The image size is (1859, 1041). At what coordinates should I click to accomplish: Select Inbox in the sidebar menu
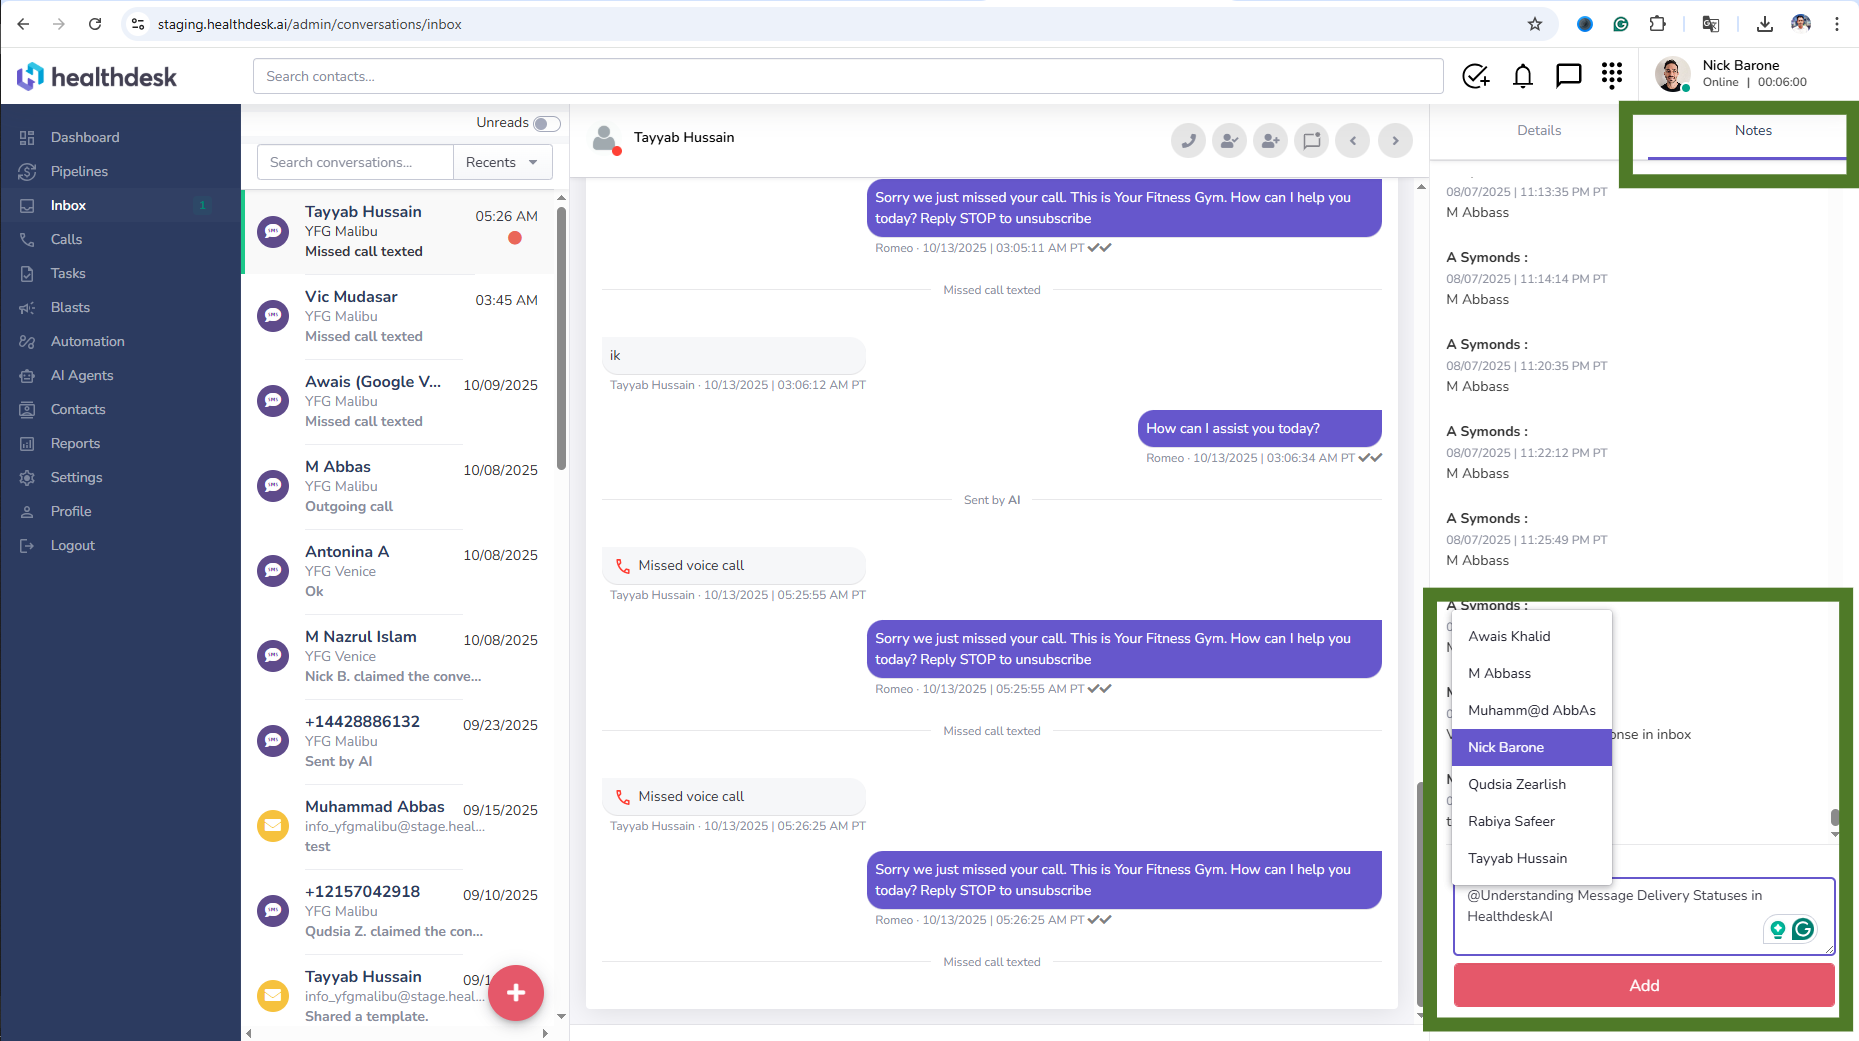(x=68, y=205)
